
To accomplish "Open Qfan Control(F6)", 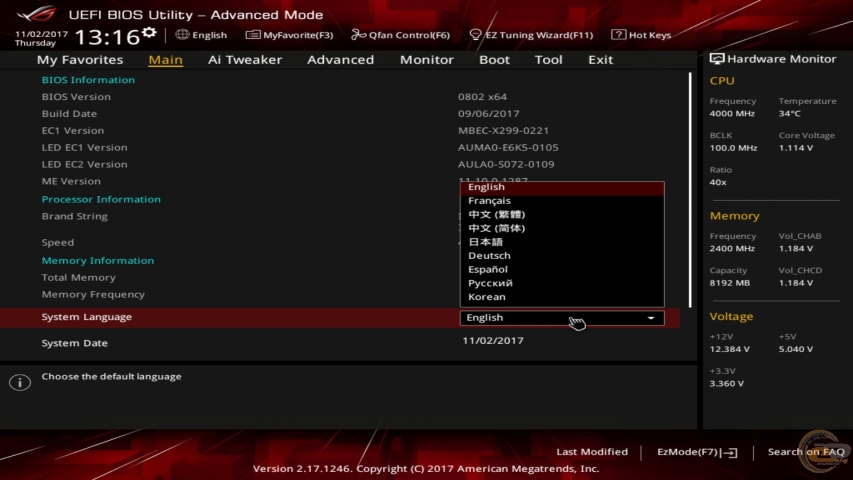I will click(400, 35).
